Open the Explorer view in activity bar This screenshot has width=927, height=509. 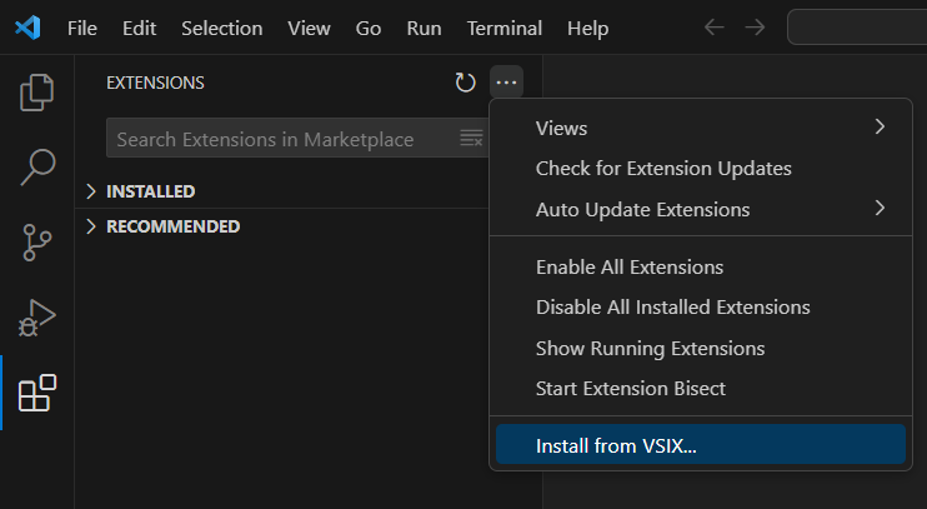37,93
